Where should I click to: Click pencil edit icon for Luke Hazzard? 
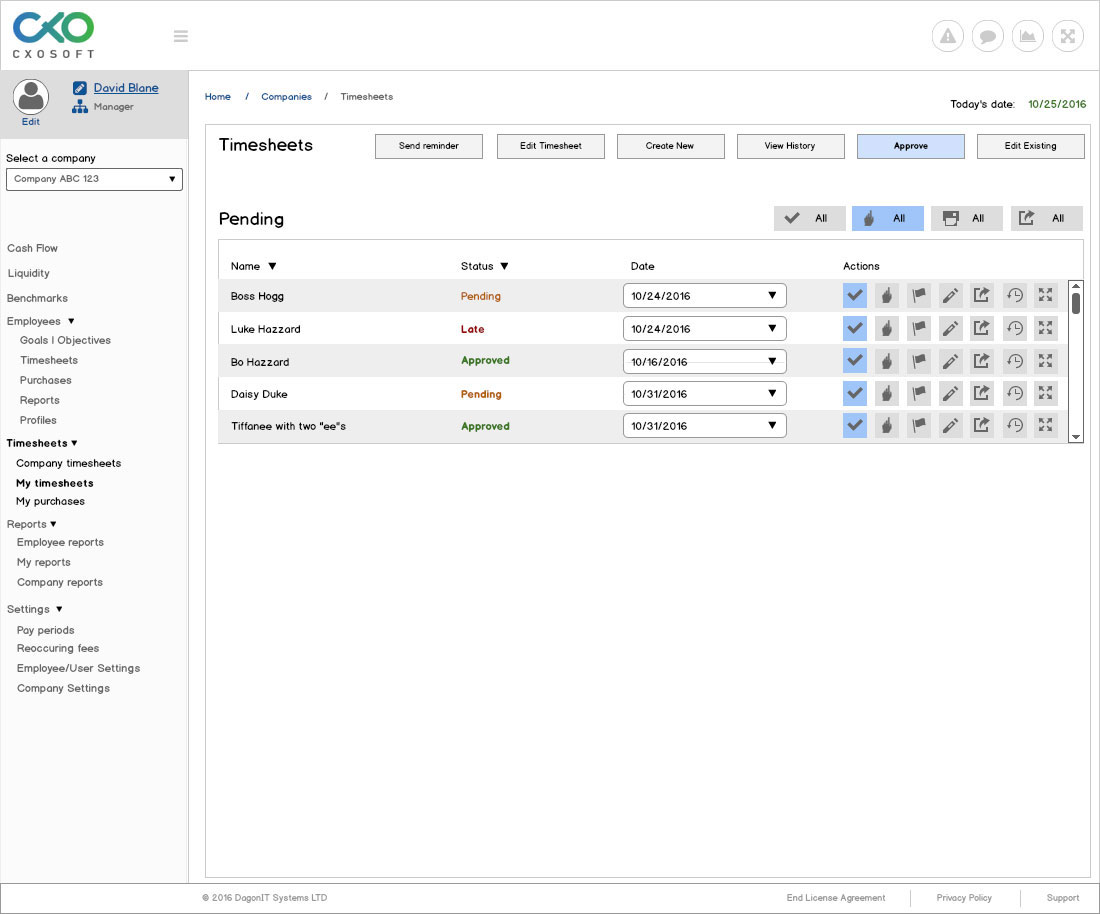[x=950, y=328]
